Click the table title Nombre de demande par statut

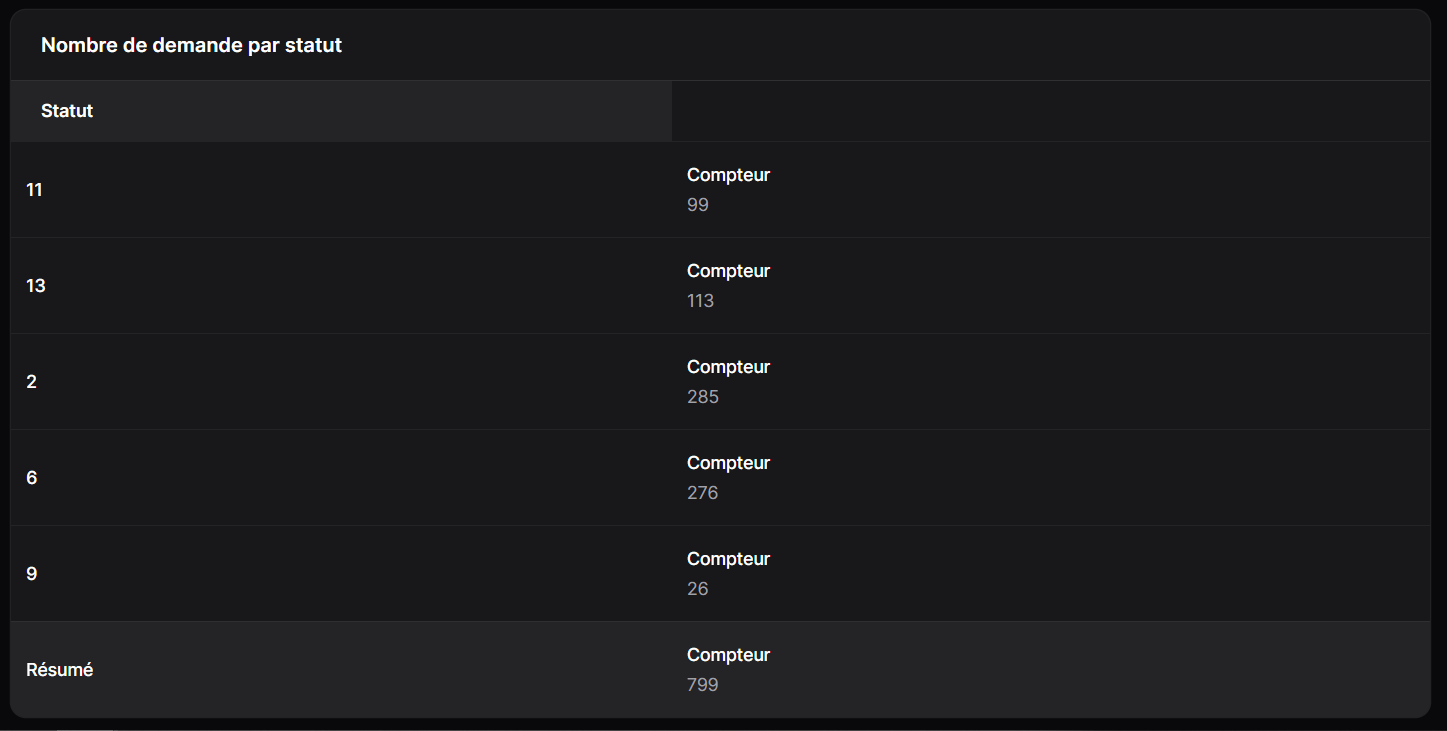(191, 45)
